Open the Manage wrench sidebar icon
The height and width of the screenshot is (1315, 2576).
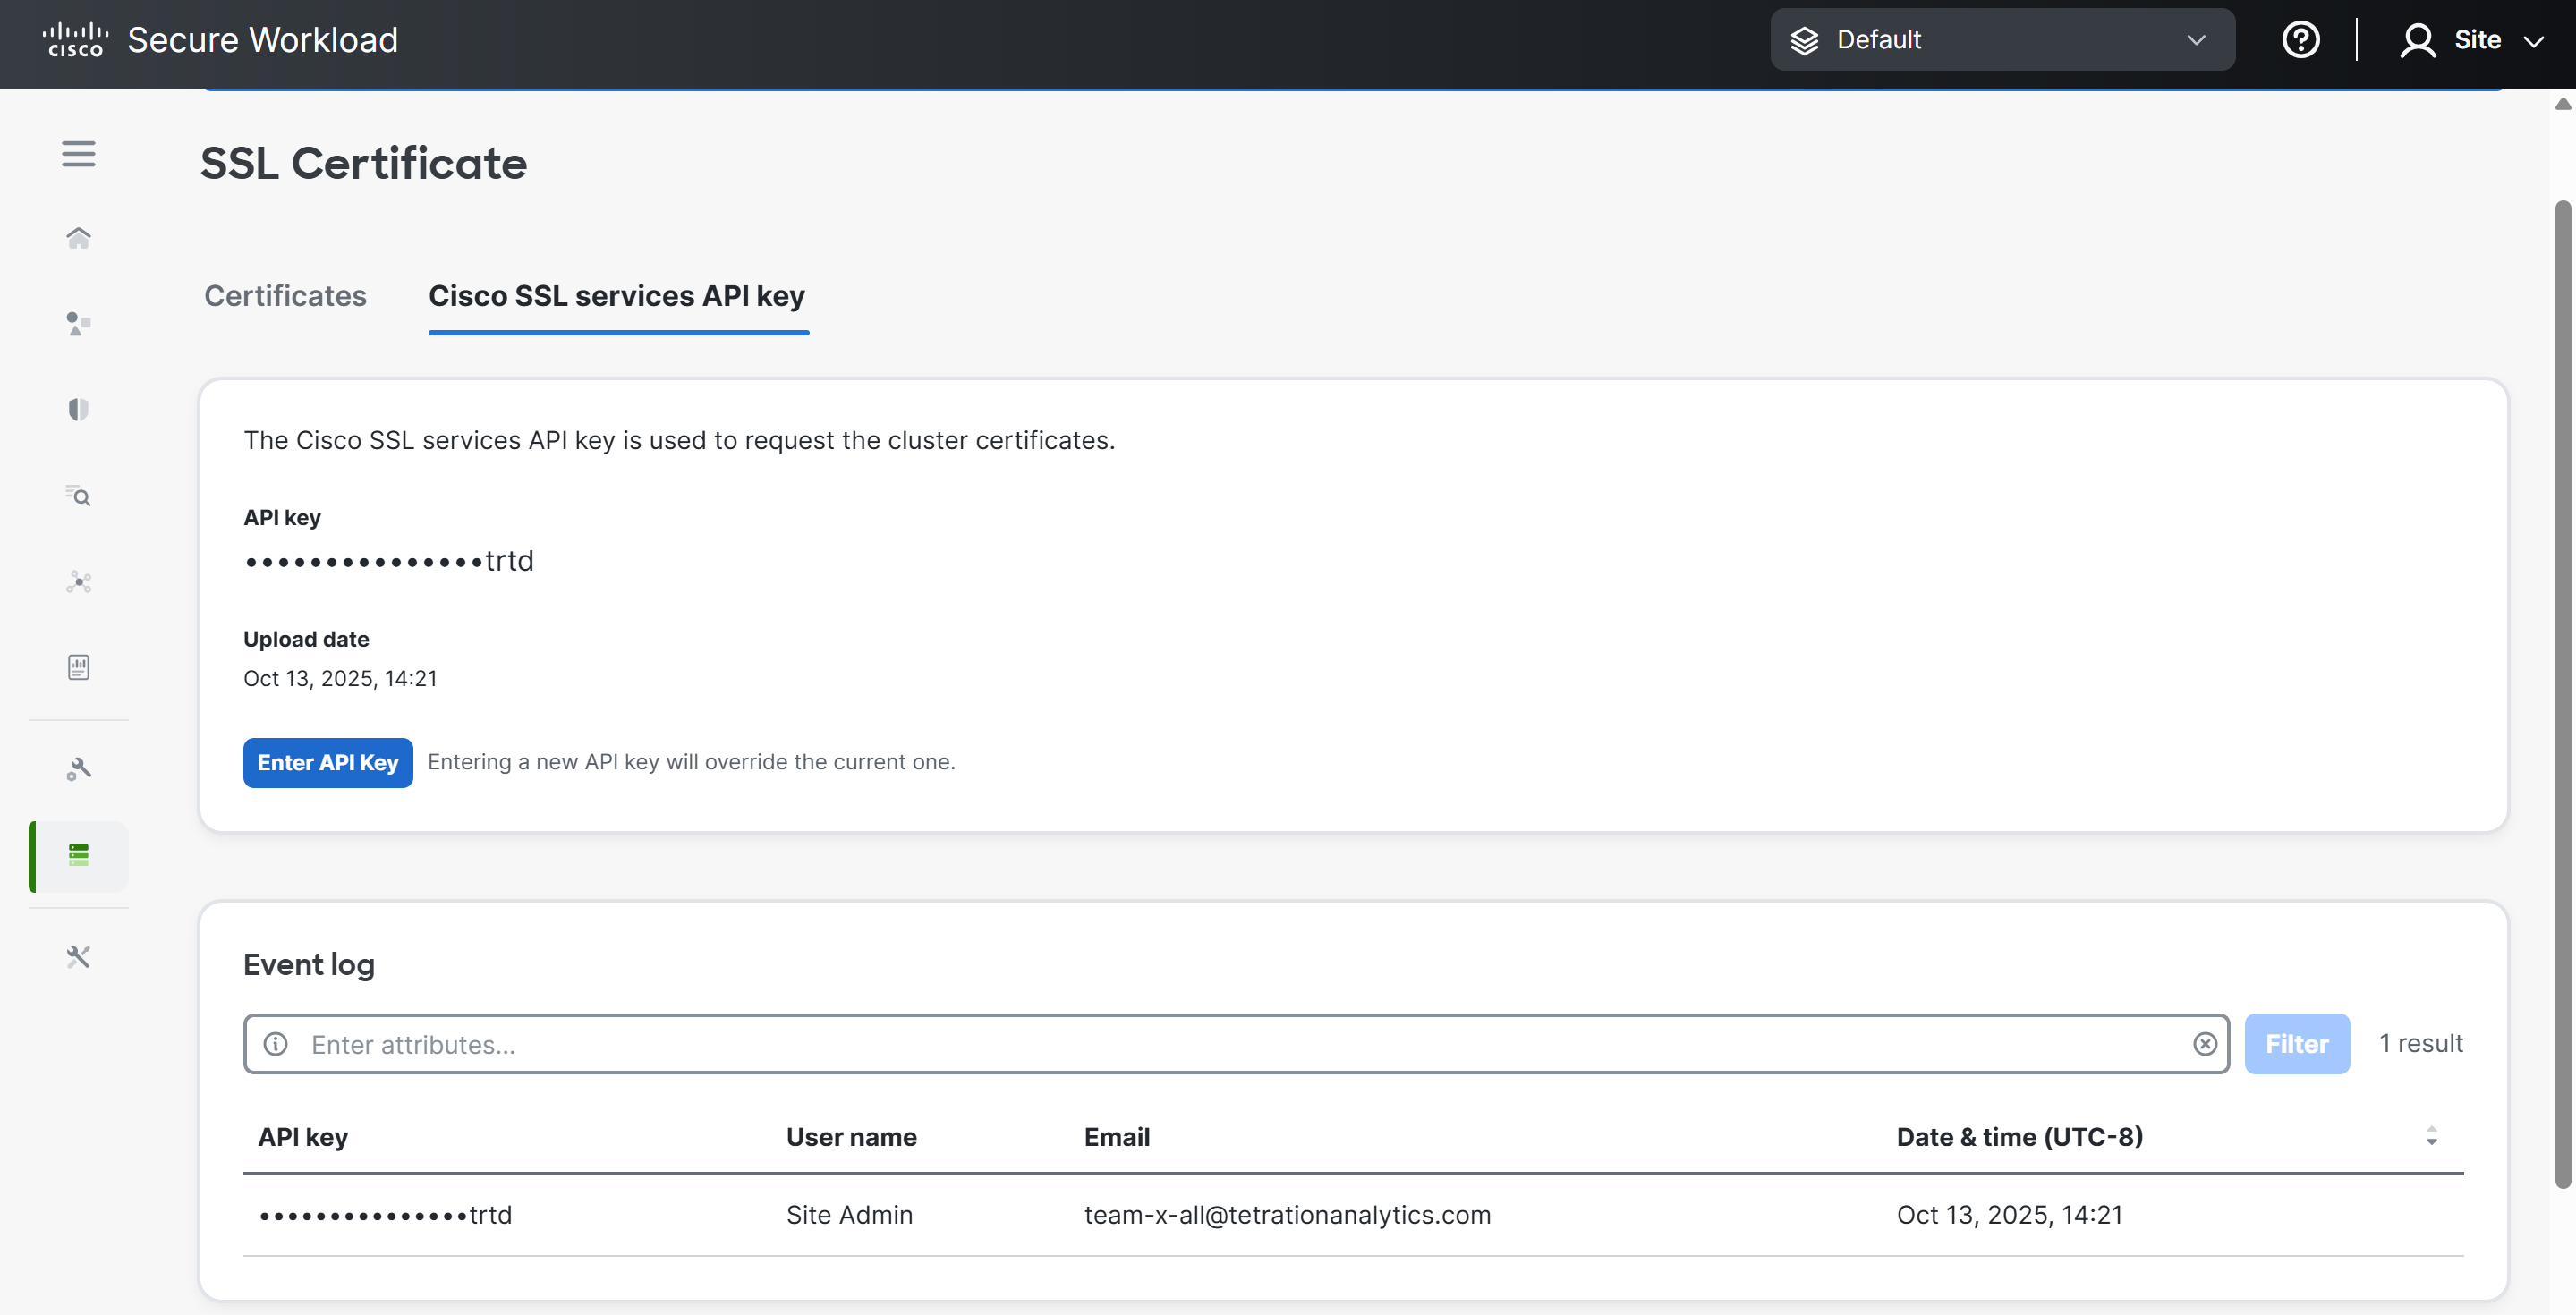[78, 769]
